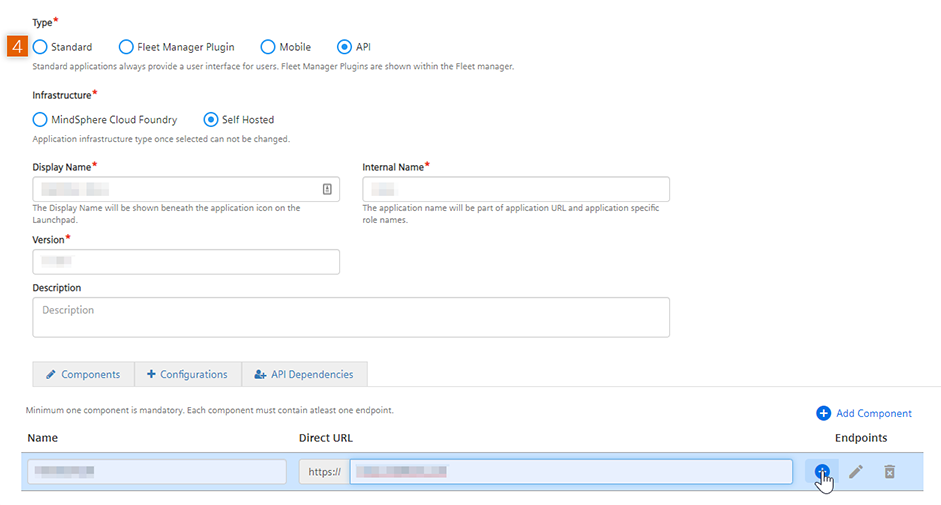941x505 pixels.
Task: Edit the component using the pencil icon
Action: (856, 471)
